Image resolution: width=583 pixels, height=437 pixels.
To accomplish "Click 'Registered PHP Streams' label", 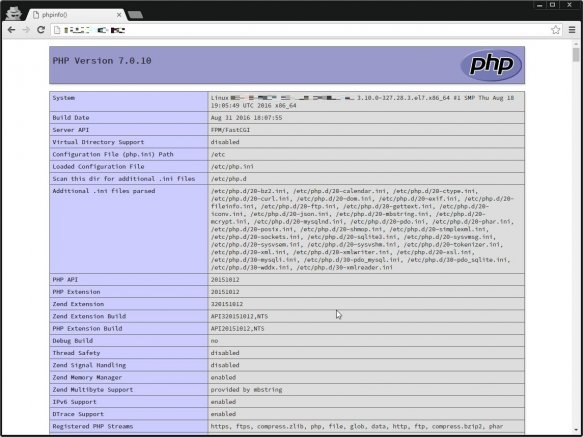I will pyautogui.click(x=93, y=427).
